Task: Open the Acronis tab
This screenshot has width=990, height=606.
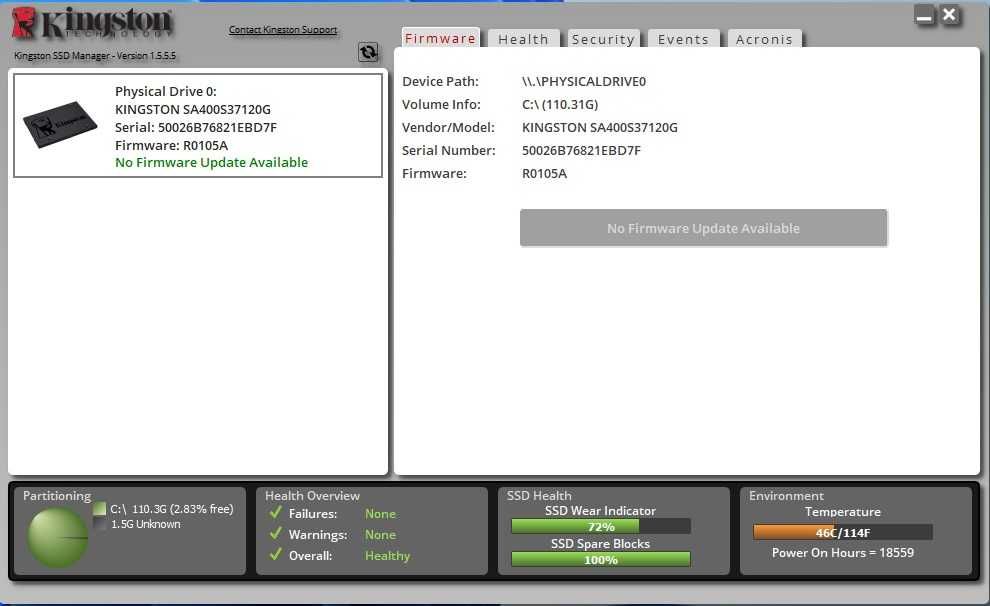Action: 764,39
